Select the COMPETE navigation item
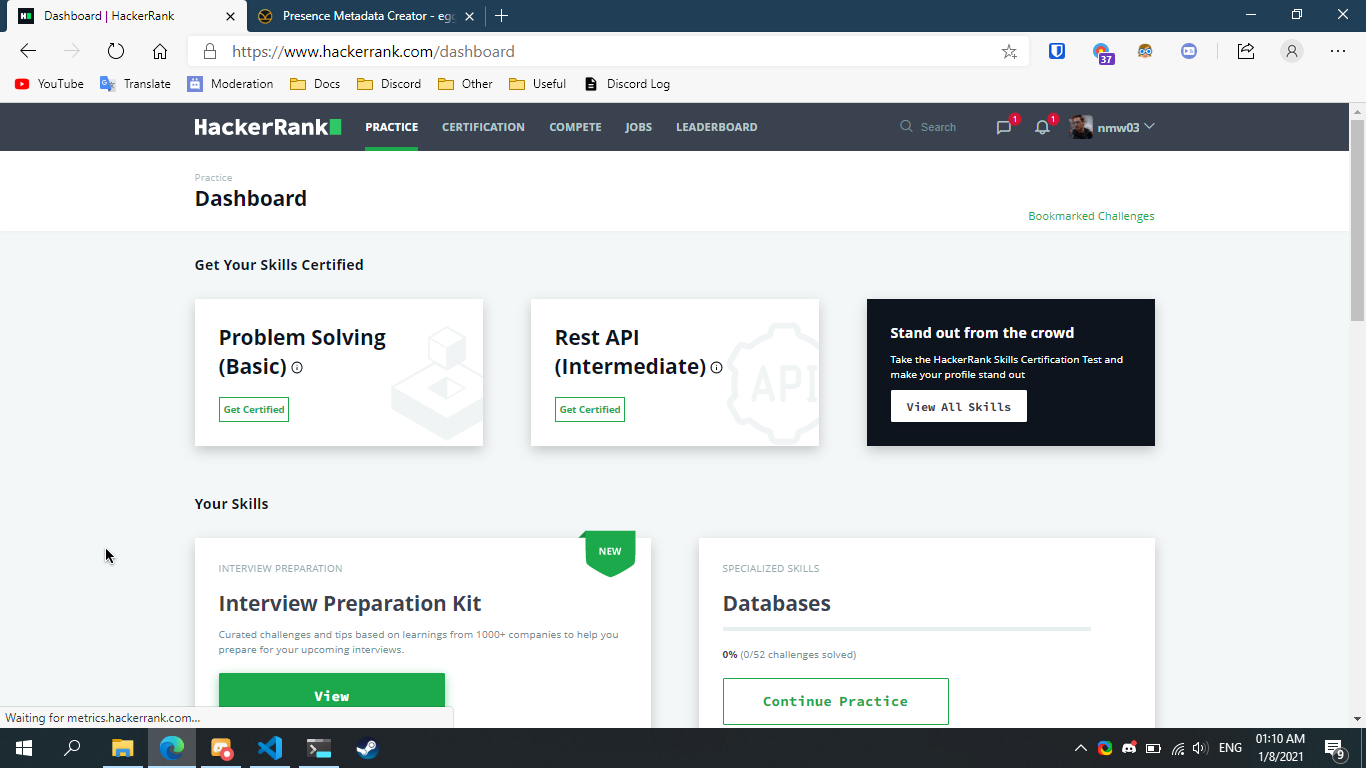Screen dimensions: 1366x768 coord(575,127)
